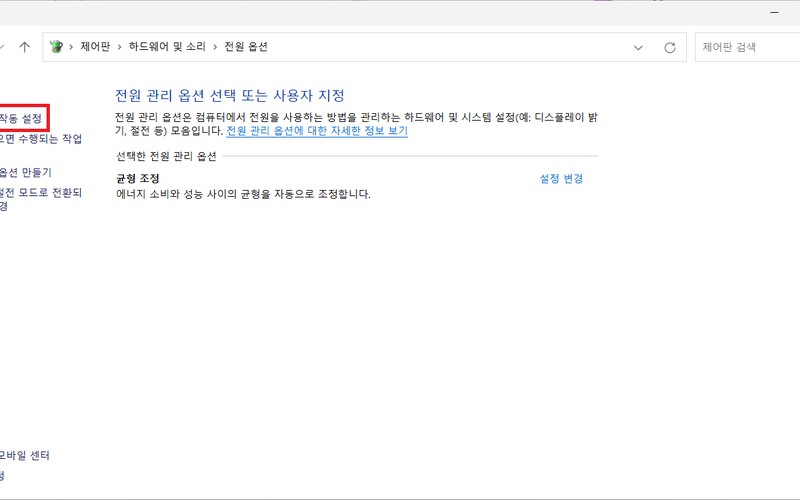Click 설정 변경 for balanced plan
Viewport: 800px width, 500px height.
tap(561, 179)
